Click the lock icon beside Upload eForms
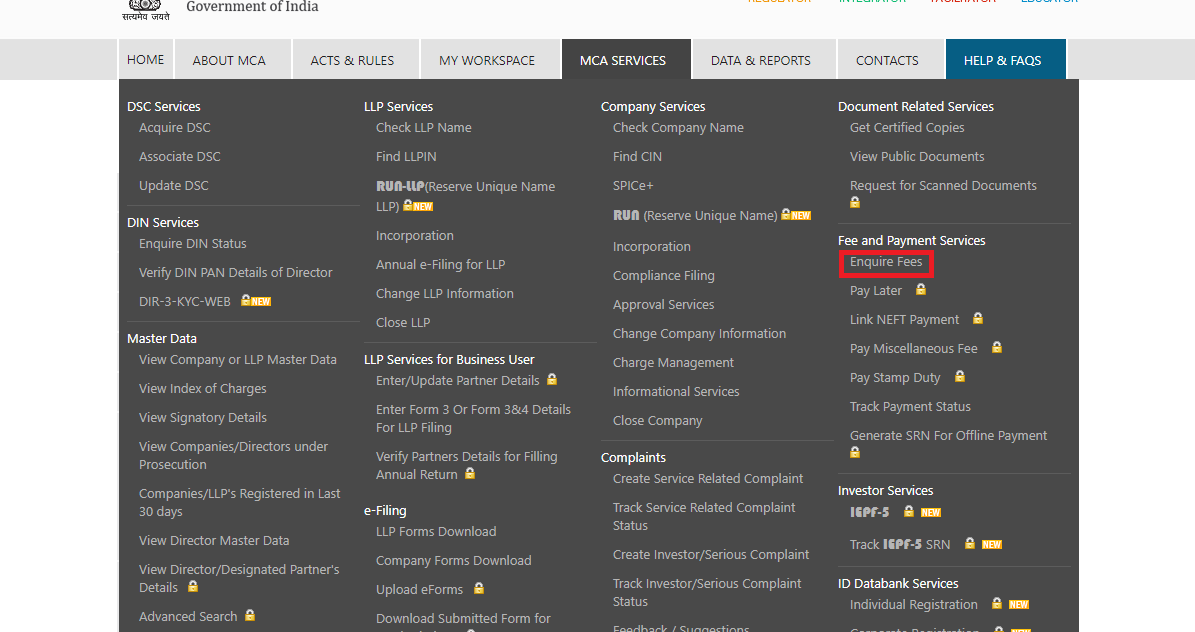 479,589
